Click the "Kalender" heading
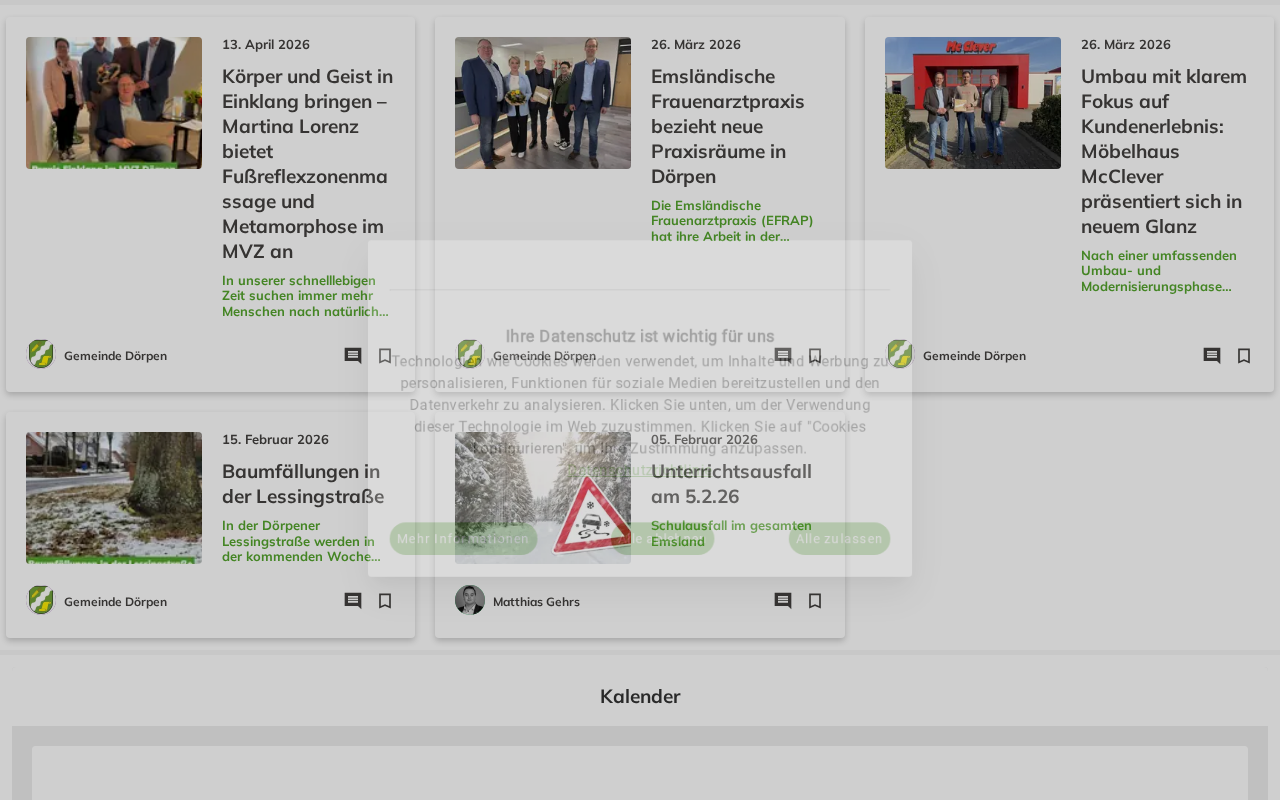 (640, 697)
